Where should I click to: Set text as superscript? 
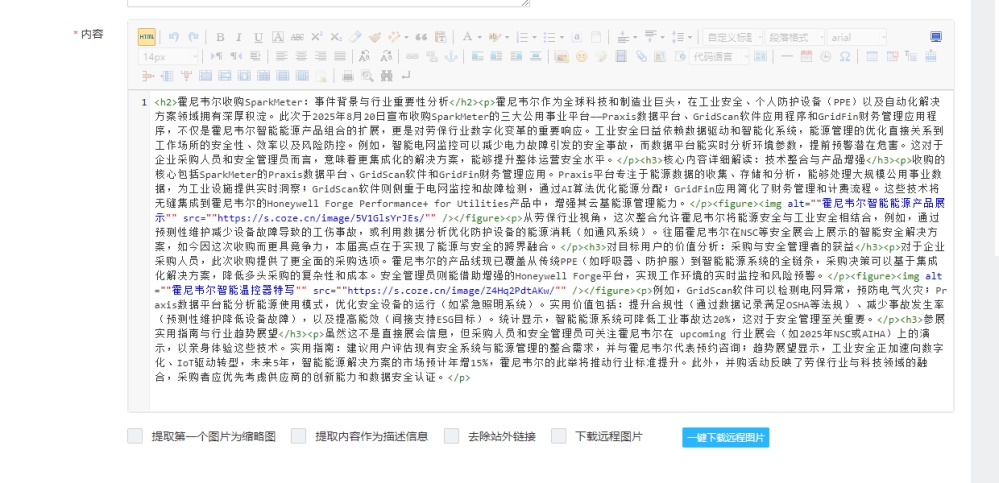point(317,37)
